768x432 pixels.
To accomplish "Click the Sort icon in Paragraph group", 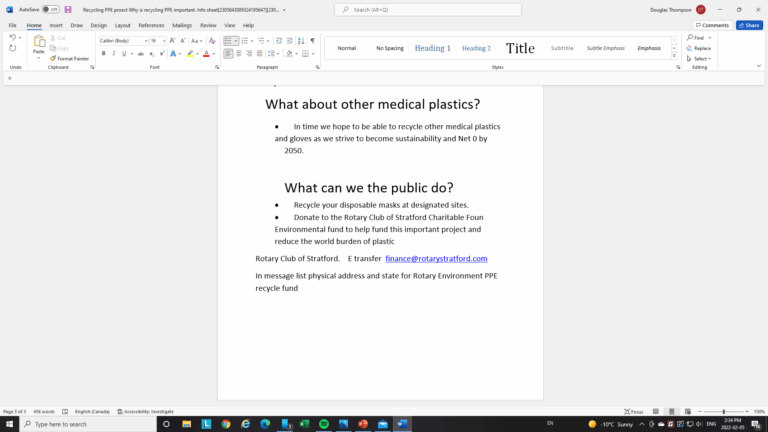I will click(300, 41).
